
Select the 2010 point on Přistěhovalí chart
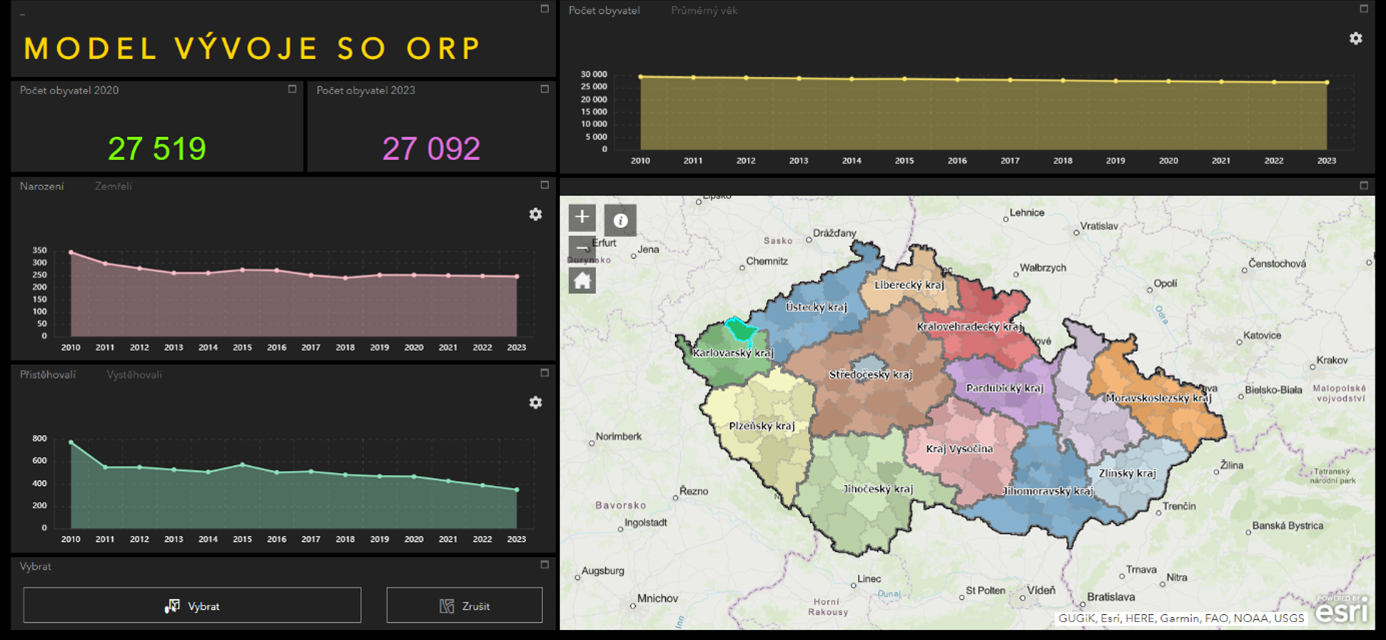pyautogui.click(x=70, y=442)
